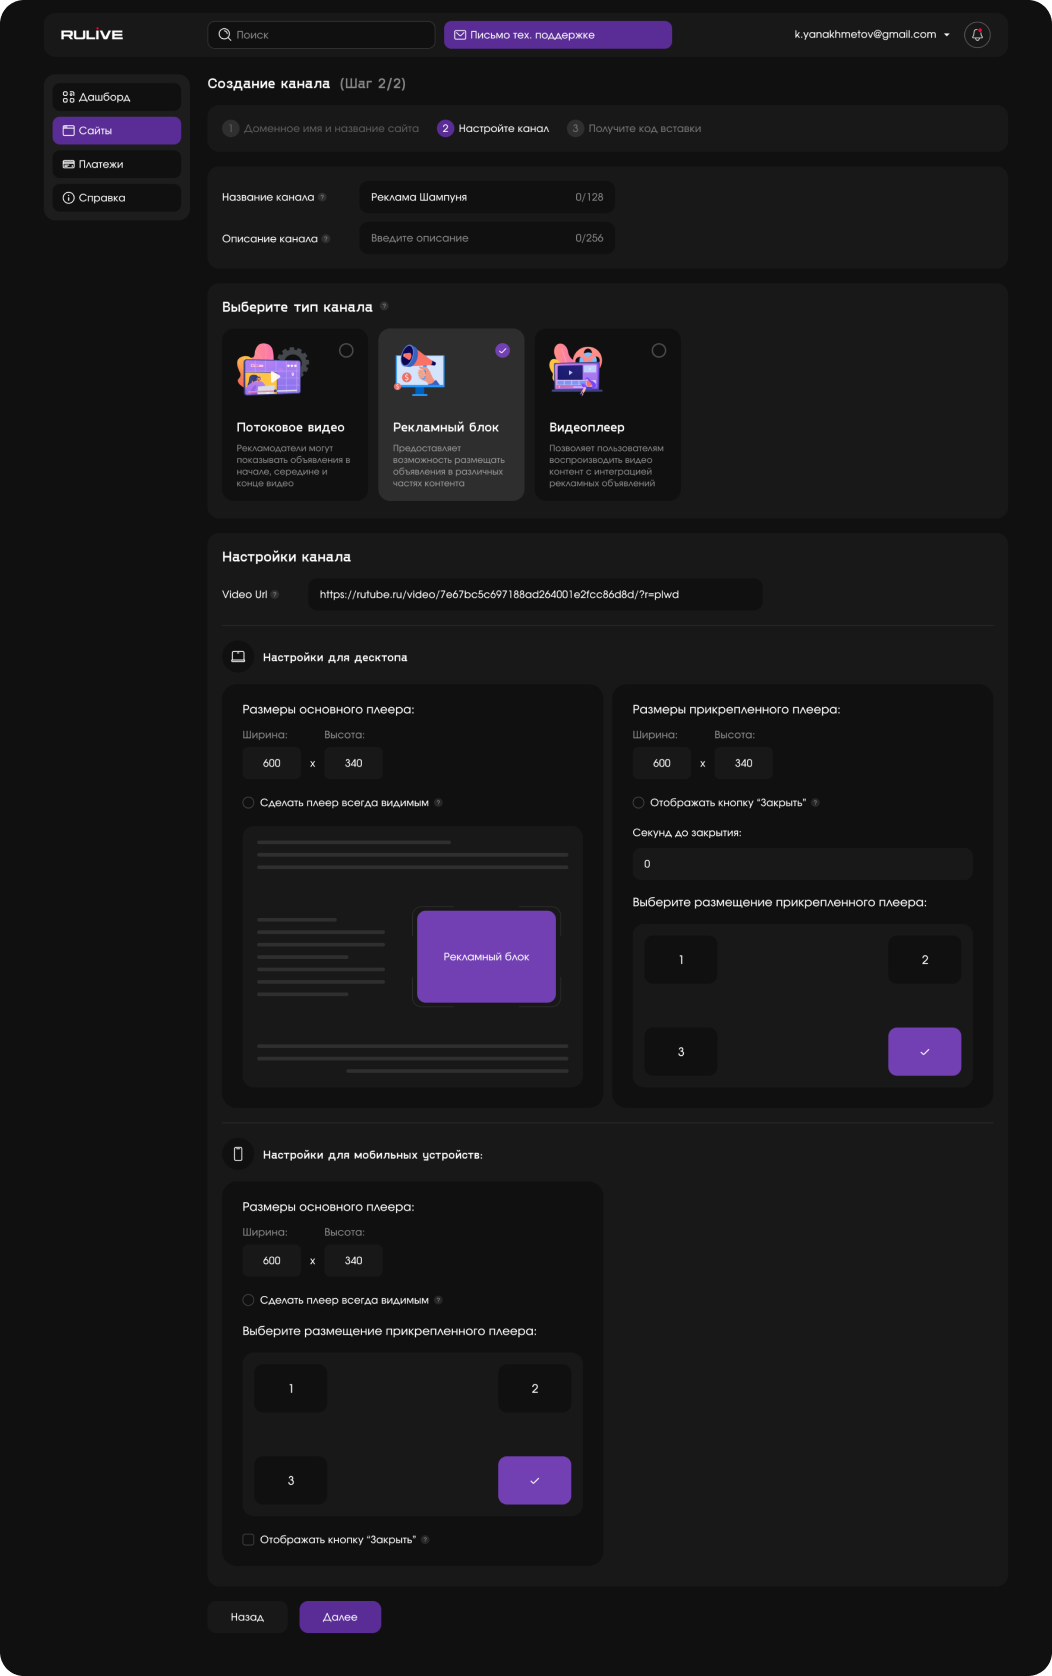Click Письмо тех. поддержке button
1052x1676 pixels.
click(558, 35)
